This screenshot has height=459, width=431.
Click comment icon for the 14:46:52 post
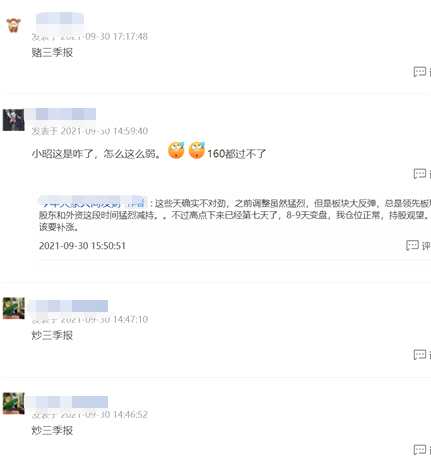click(420, 450)
